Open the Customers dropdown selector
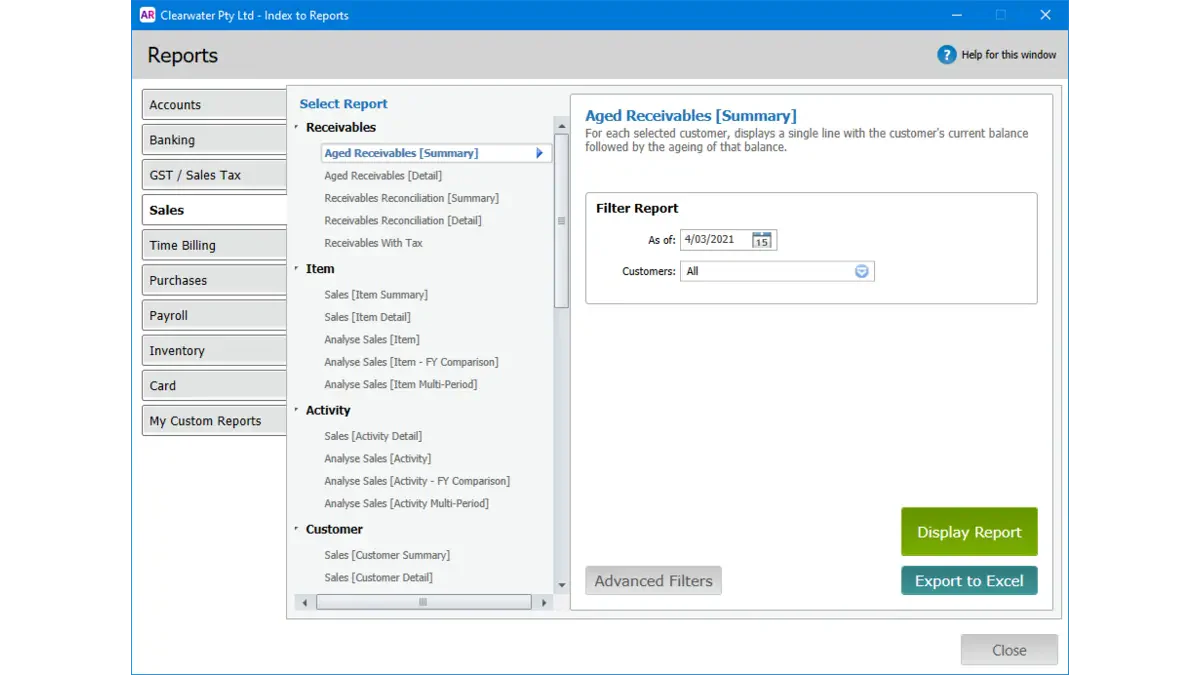Screen dimensions: 1200x675 click(862, 271)
